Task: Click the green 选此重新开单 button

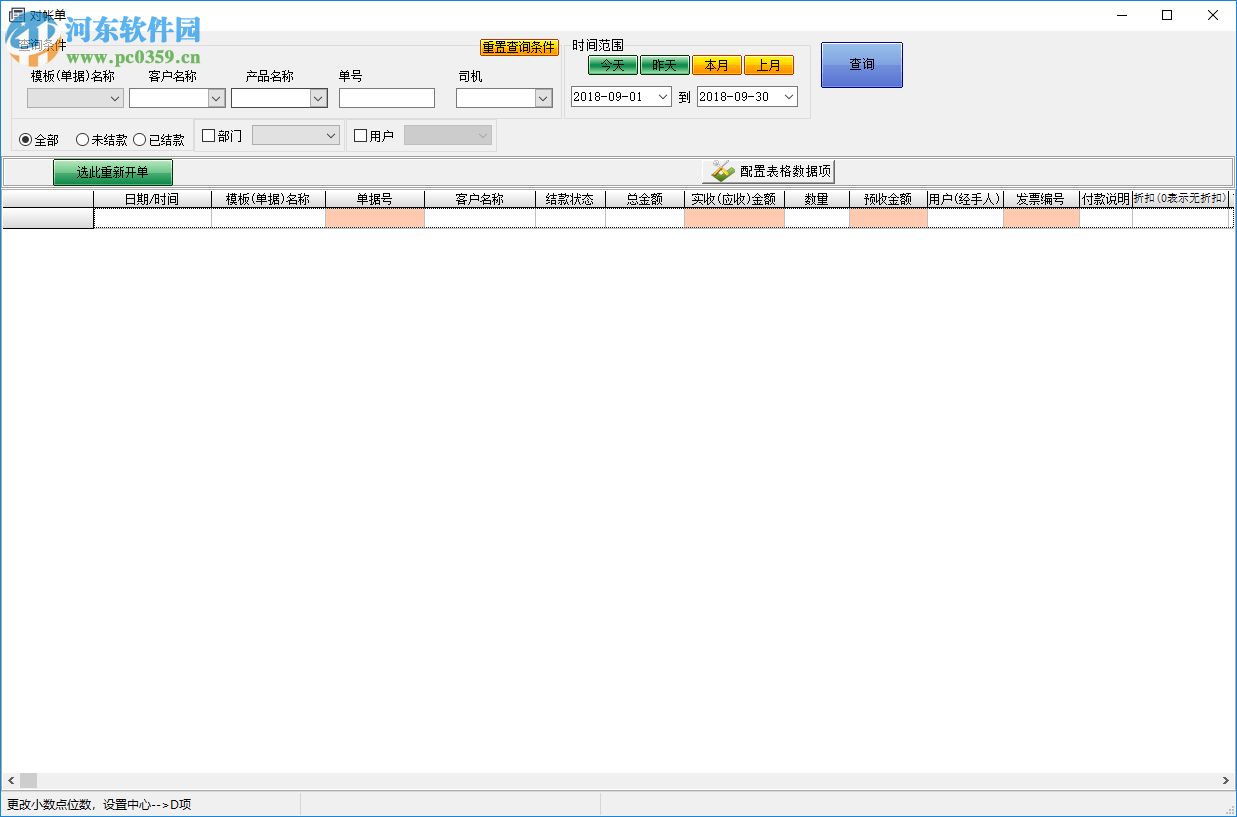Action: coord(112,172)
